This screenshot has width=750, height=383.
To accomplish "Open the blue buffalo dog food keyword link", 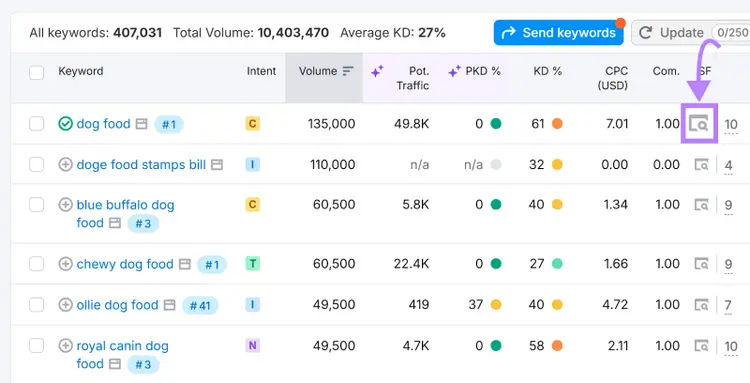I will [125, 214].
